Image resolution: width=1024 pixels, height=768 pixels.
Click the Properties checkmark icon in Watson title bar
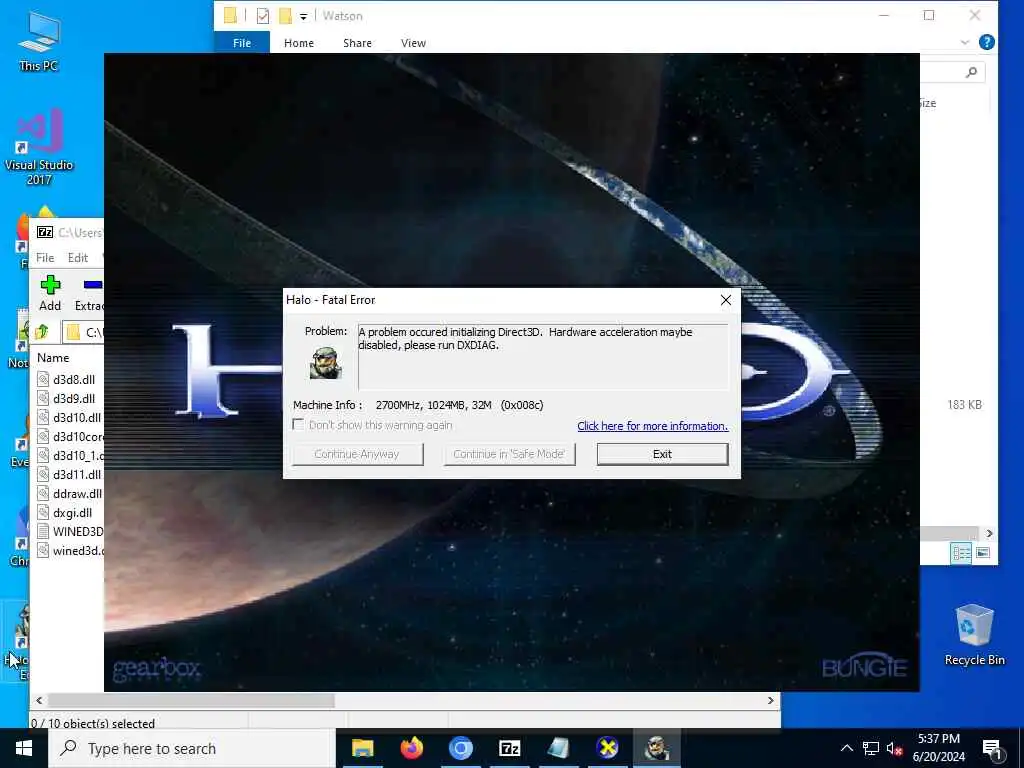pyautogui.click(x=263, y=16)
